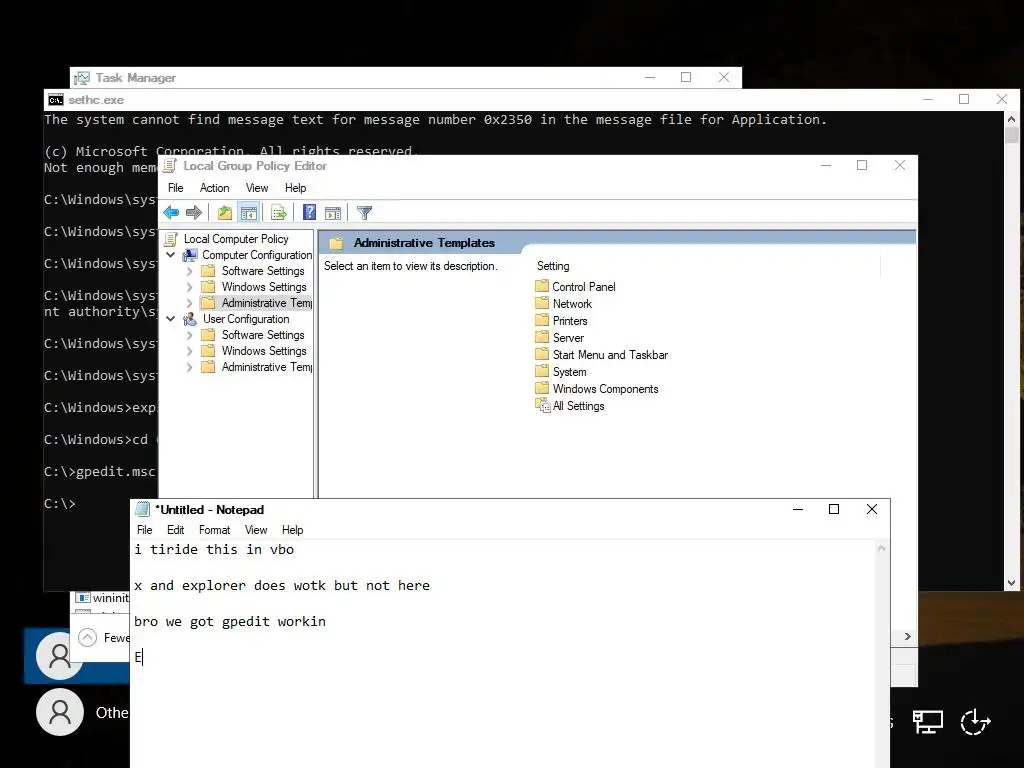Toggle Show/Hide Console Tree toolbar icon

click(x=249, y=212)
